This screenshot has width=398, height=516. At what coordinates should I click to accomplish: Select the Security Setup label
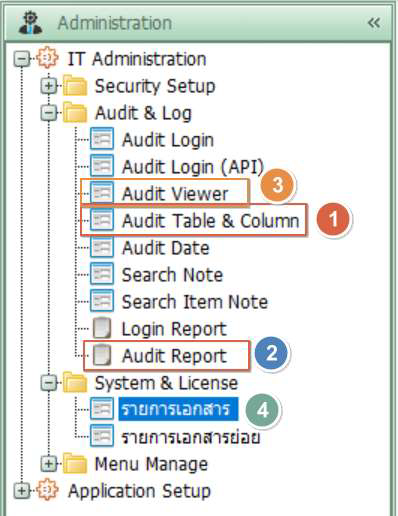point(155,86)
